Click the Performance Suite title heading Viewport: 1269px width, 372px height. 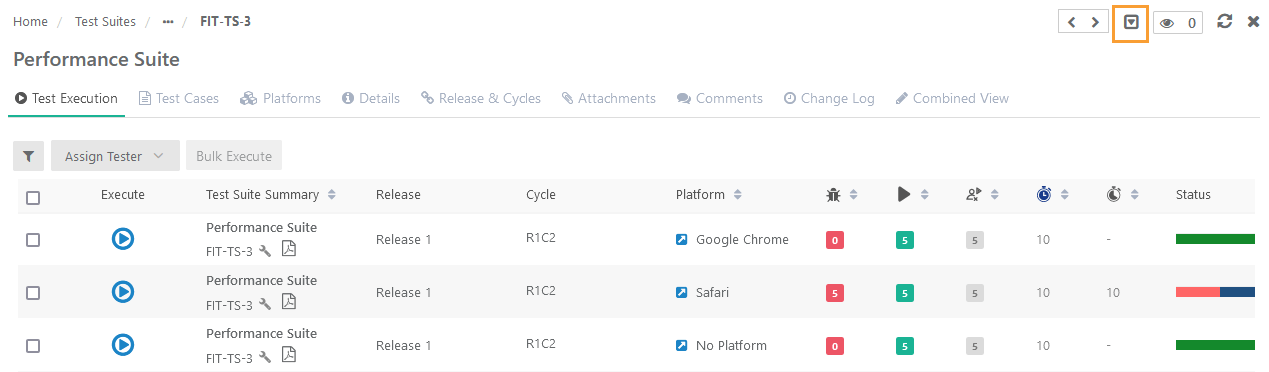point(96,59)
